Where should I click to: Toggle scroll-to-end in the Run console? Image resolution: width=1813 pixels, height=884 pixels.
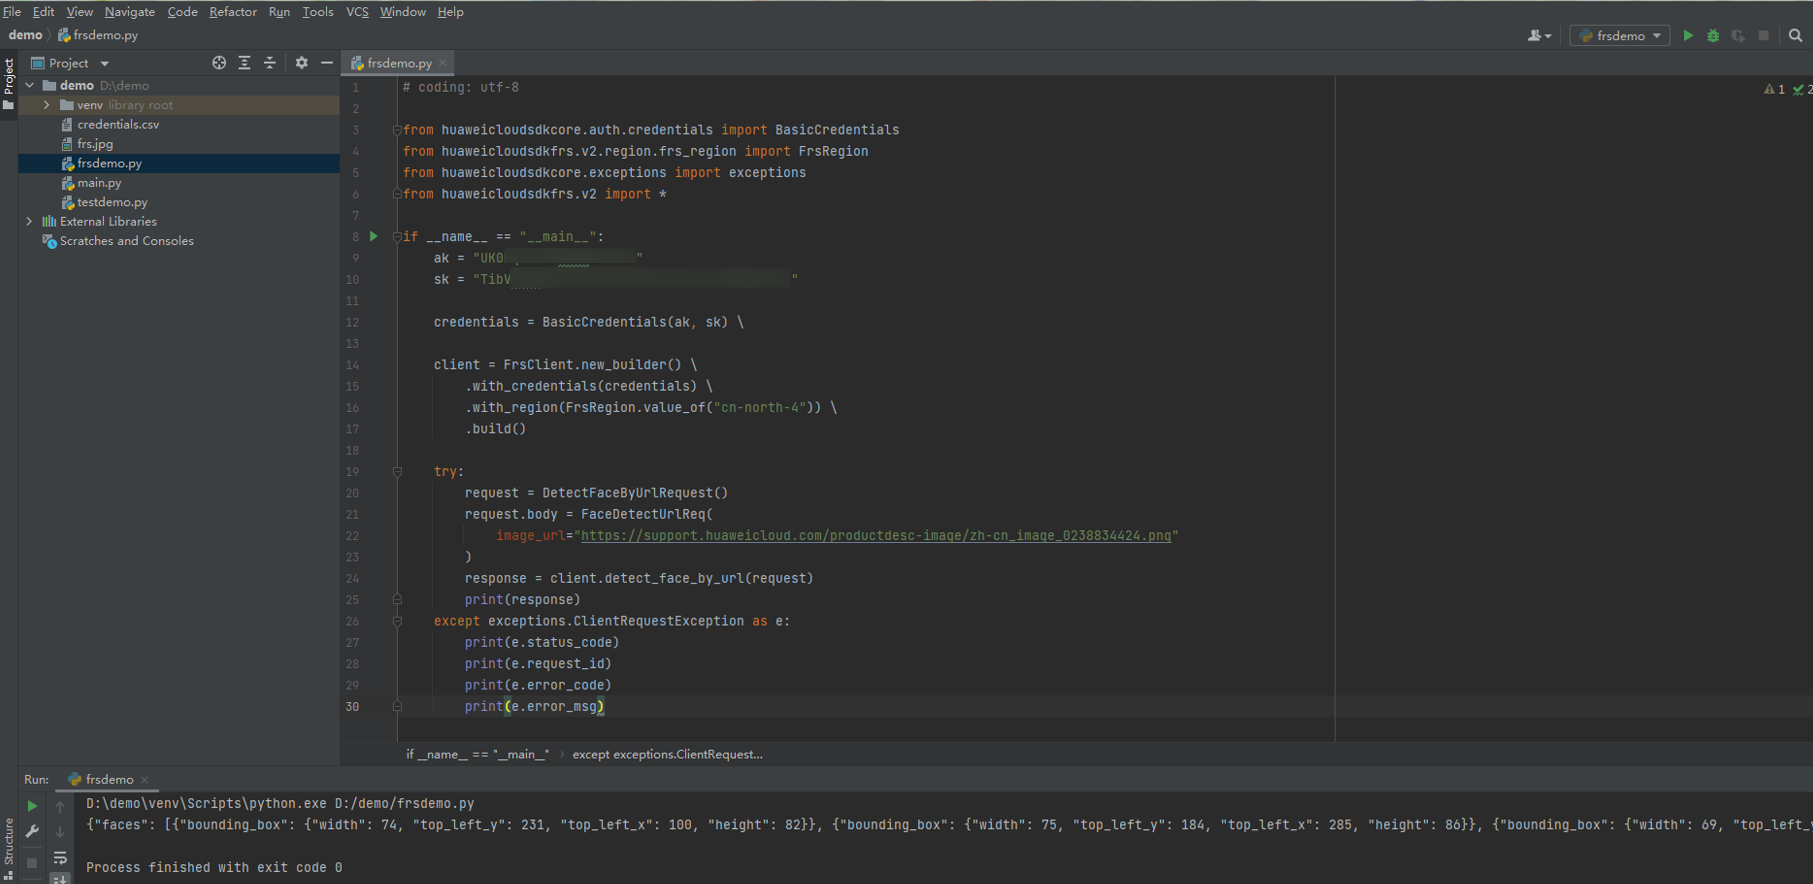coord(60,878)
